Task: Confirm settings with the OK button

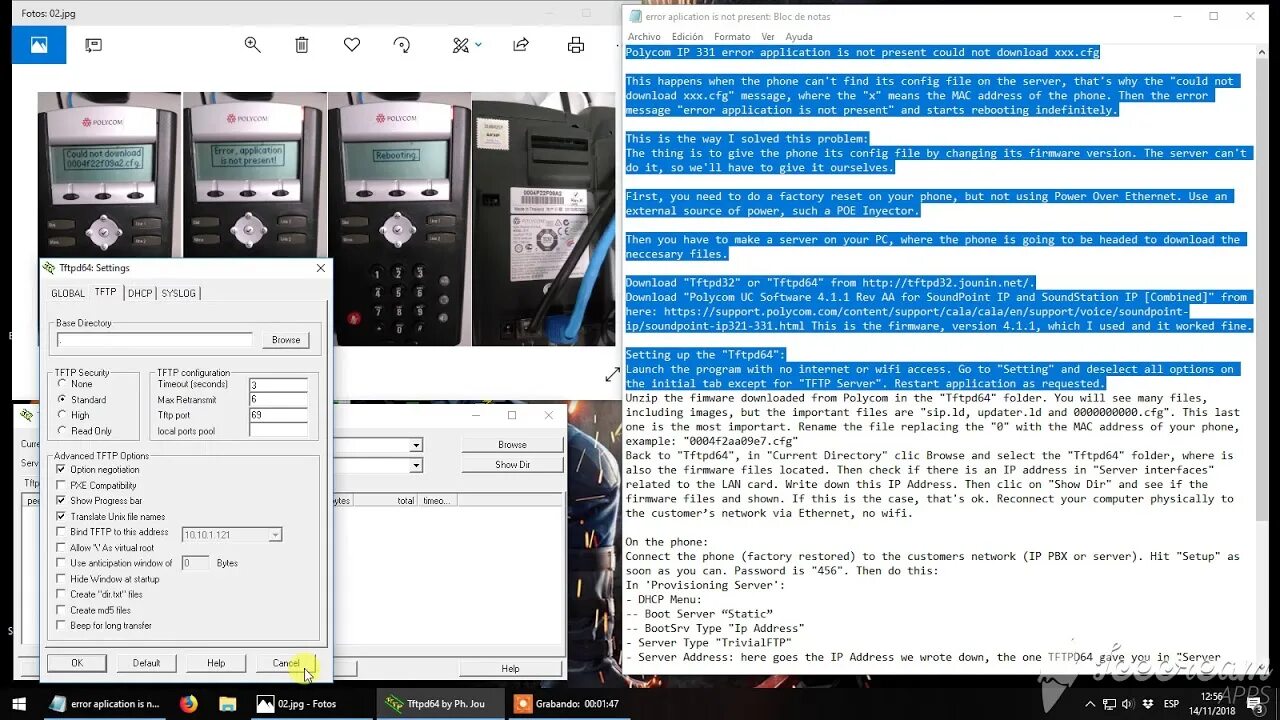Action: tap(77, 663)
